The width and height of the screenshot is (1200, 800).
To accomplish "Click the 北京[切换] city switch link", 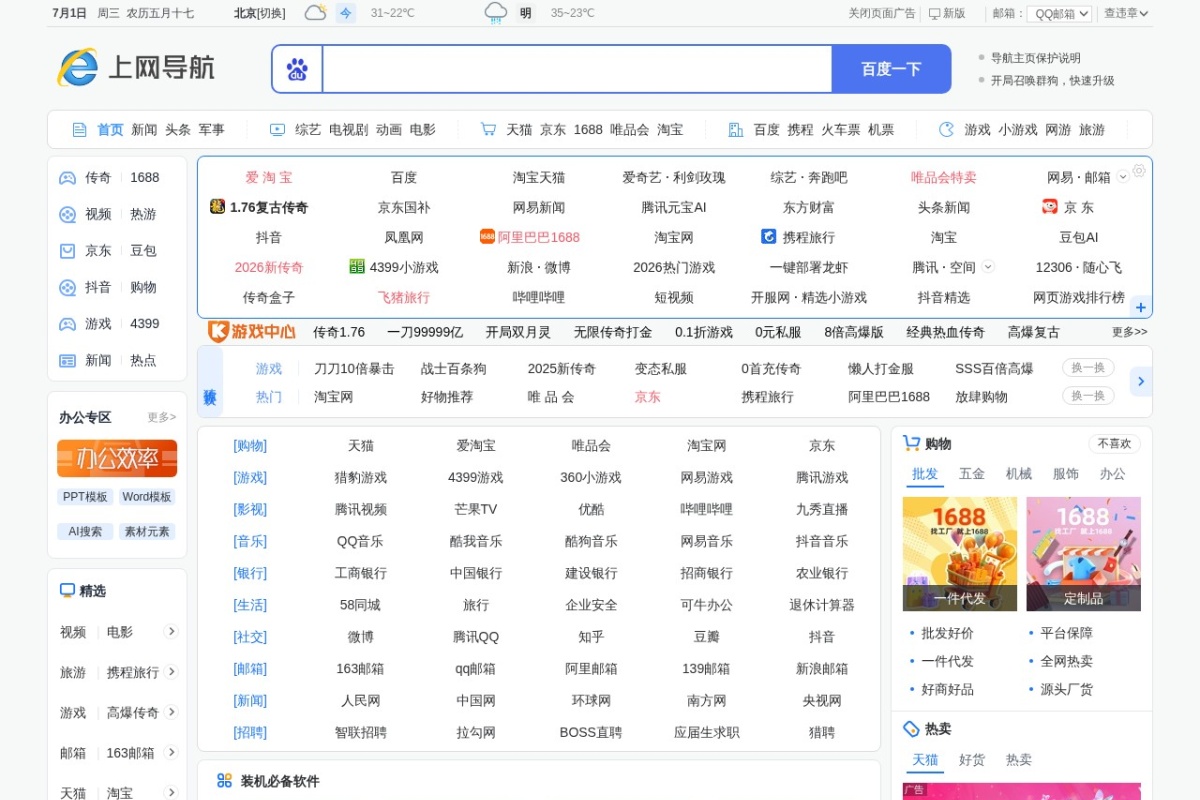I will [x=259, y=13].
